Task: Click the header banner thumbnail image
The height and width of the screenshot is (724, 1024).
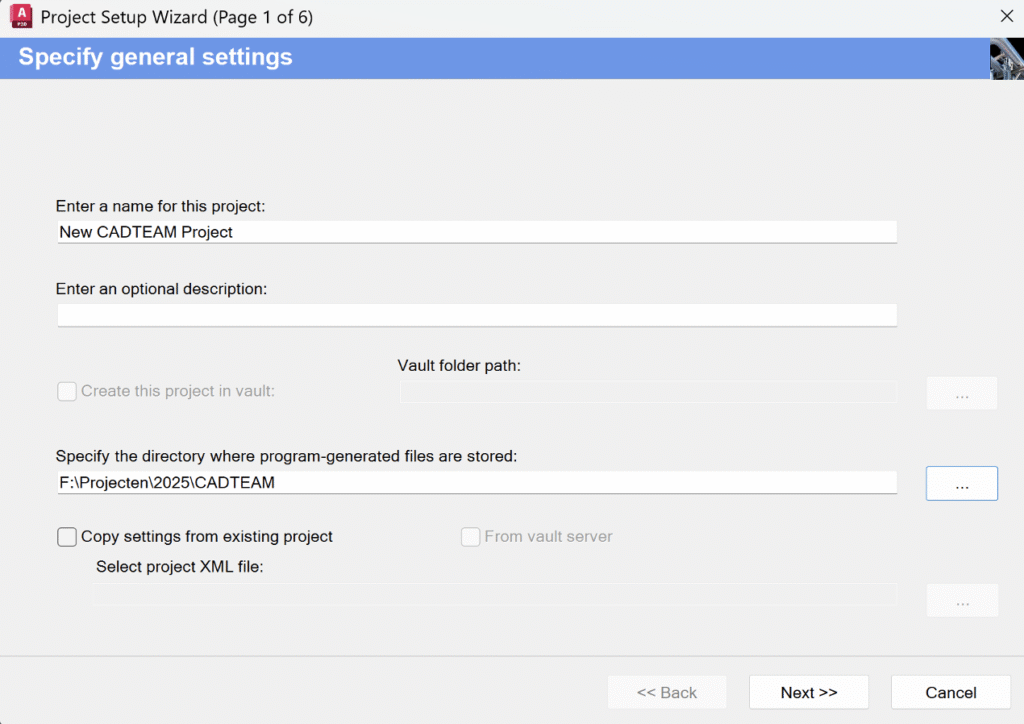Action: point(1006,59)
